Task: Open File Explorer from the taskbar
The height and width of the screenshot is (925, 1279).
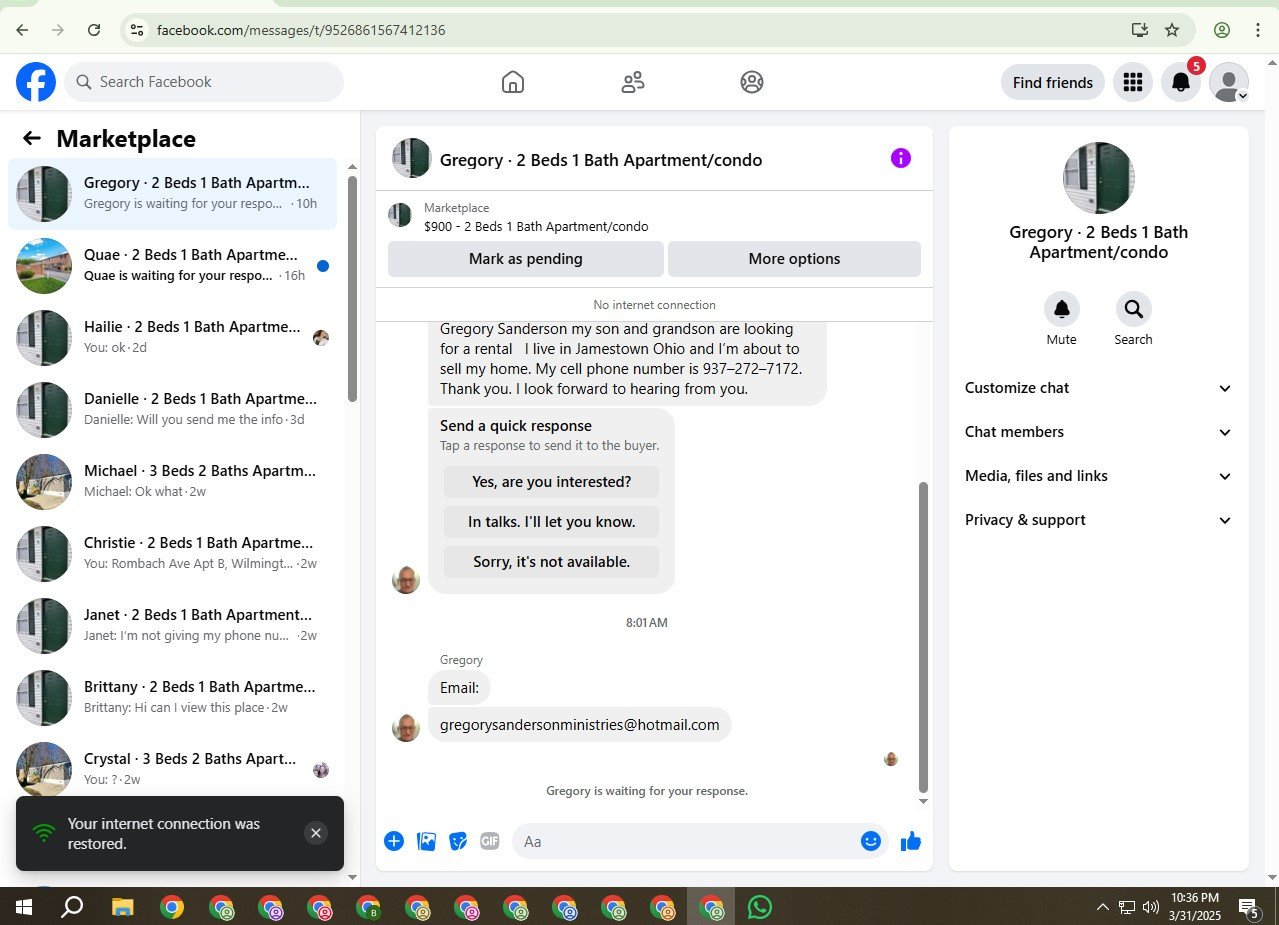Action: [122, 907]
